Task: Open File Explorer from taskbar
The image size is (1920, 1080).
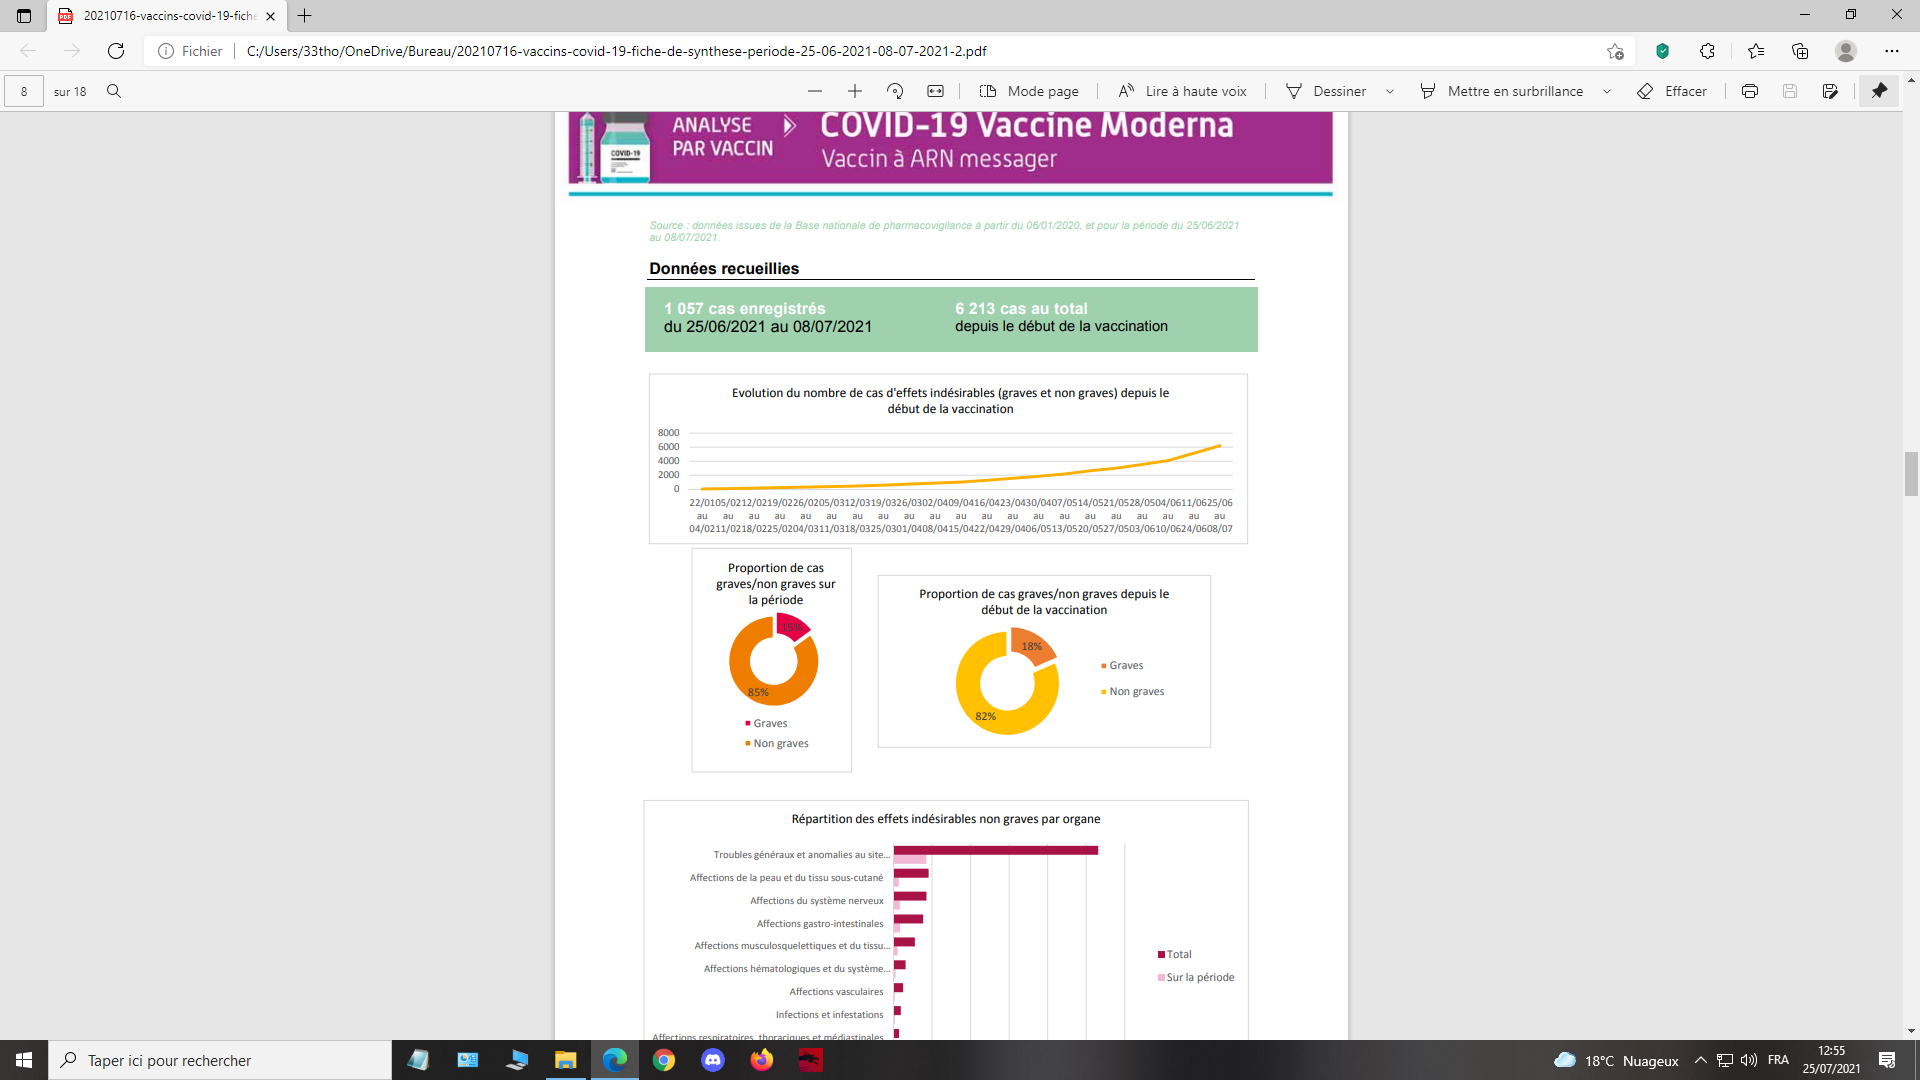Action: tap(566, 1060)
